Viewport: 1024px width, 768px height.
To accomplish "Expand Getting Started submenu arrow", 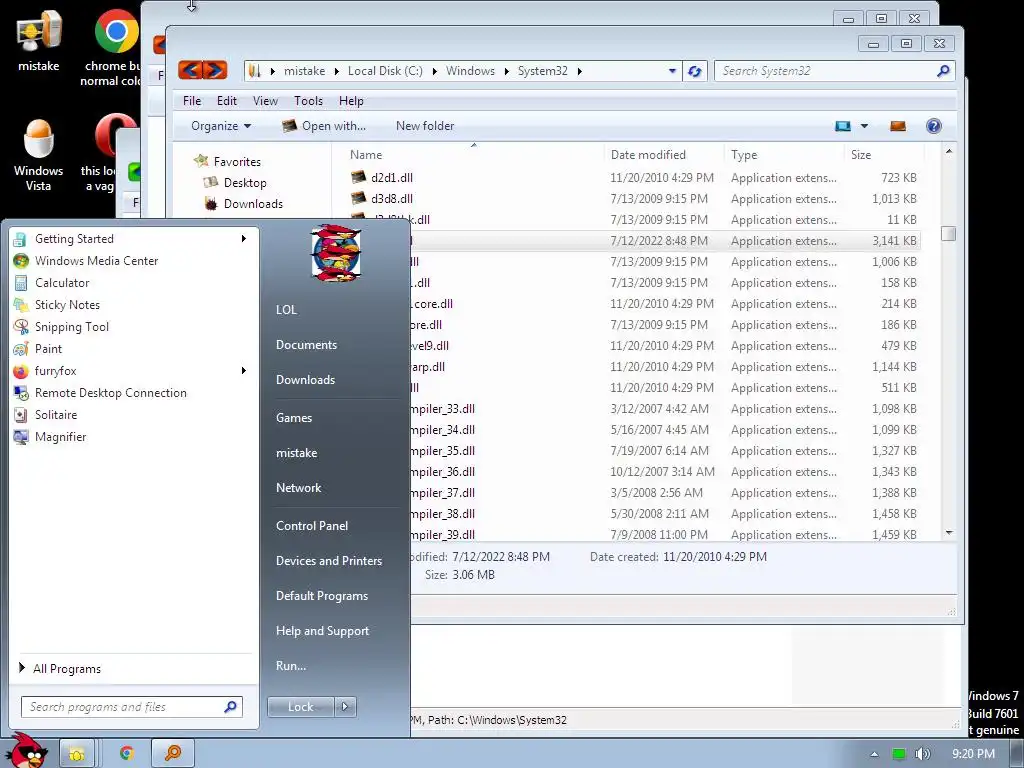I will [x=244, y=239].
